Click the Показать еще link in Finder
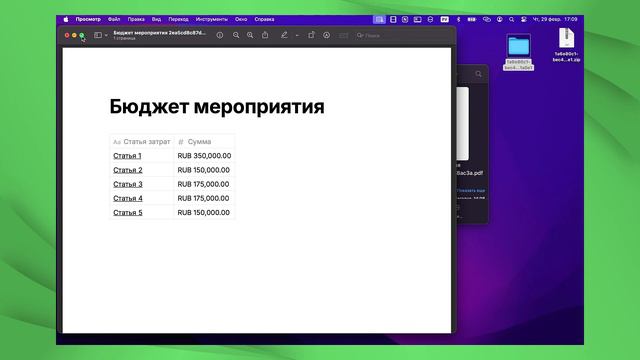Screen dimensions: 640x360 click(471, 191)
